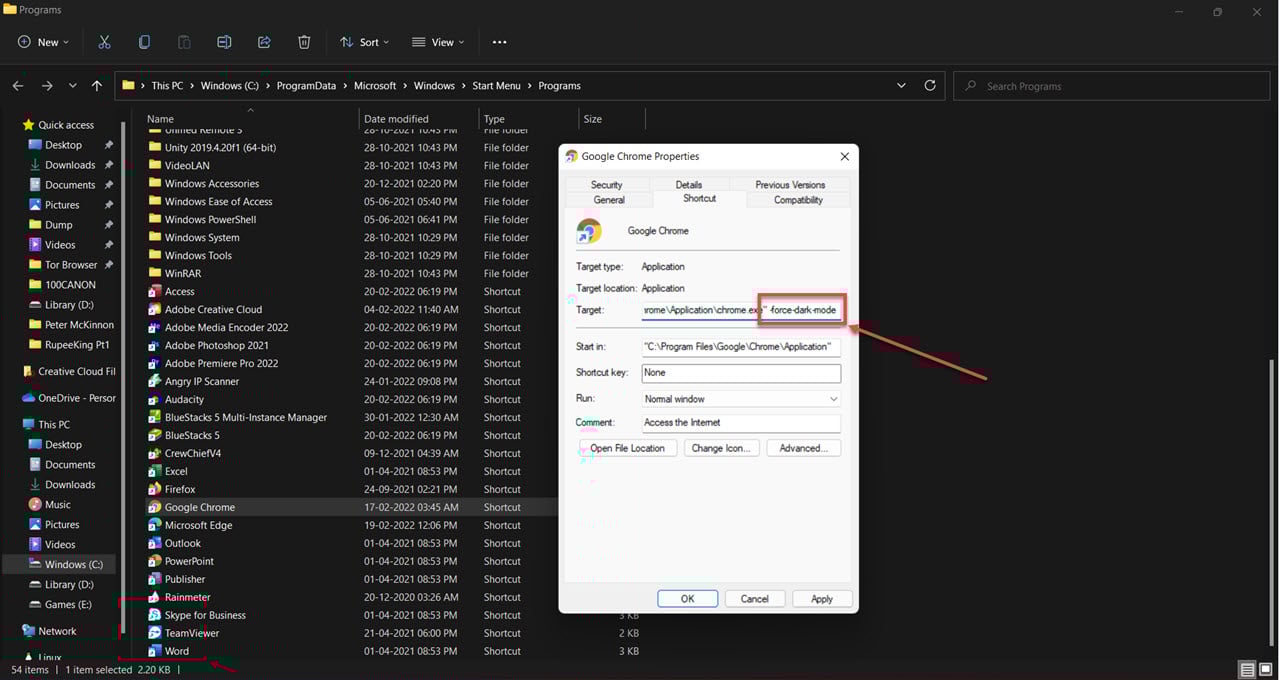Click the Up one level arrow
The width and height of the screenshot is (1279, 680).
click(97, 86)
